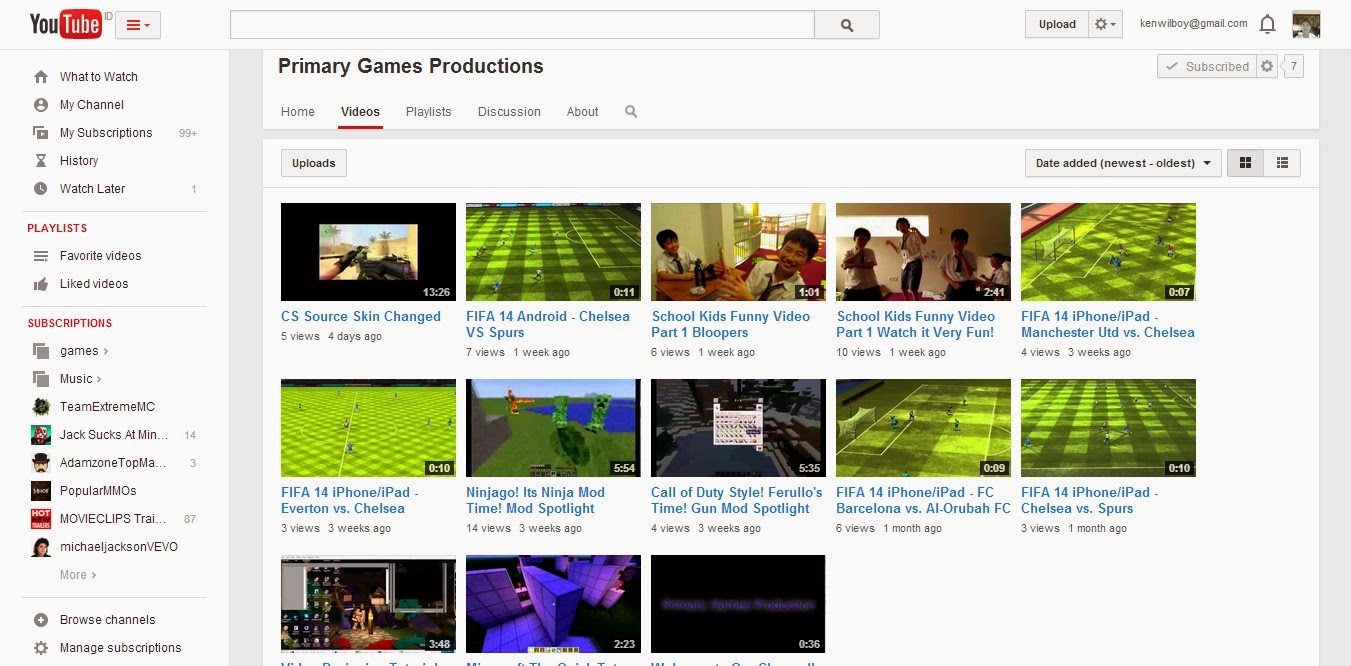
Task: Open the 0:36 duration video thumbnail
Action: click(x=738, y=604)
